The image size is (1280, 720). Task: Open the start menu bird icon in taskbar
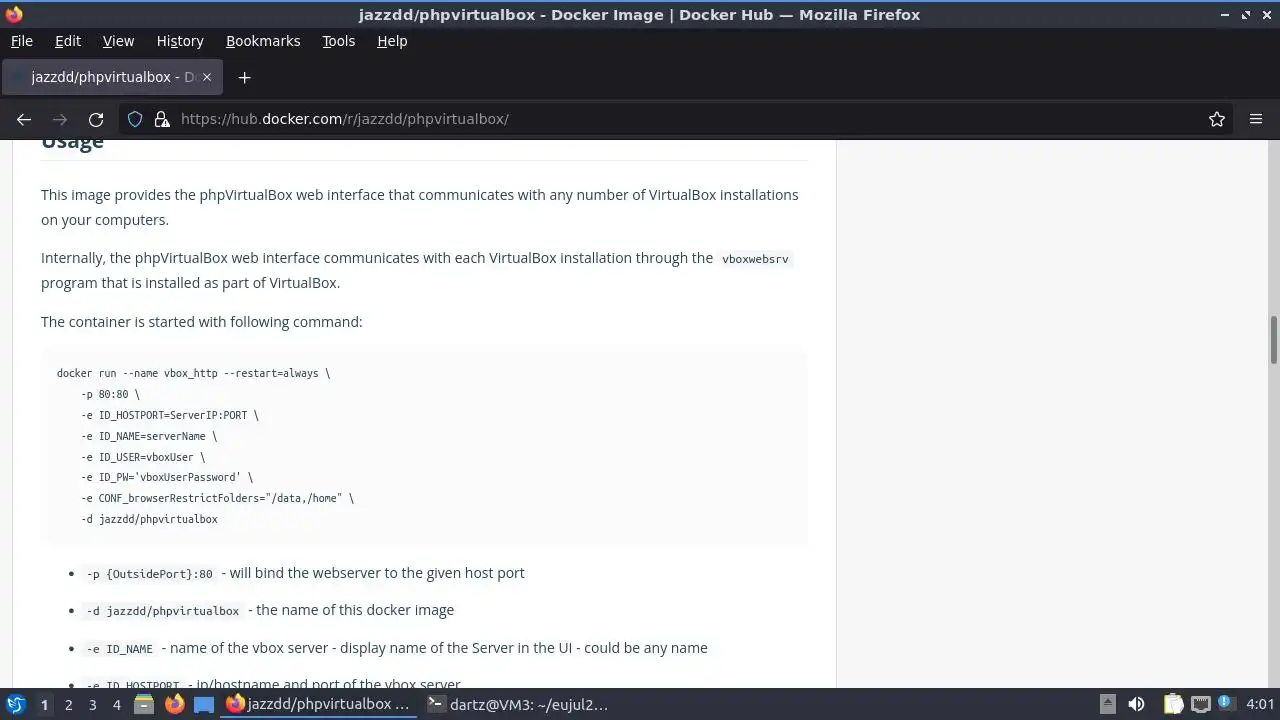pyautogui.click(x=15, y=705)
